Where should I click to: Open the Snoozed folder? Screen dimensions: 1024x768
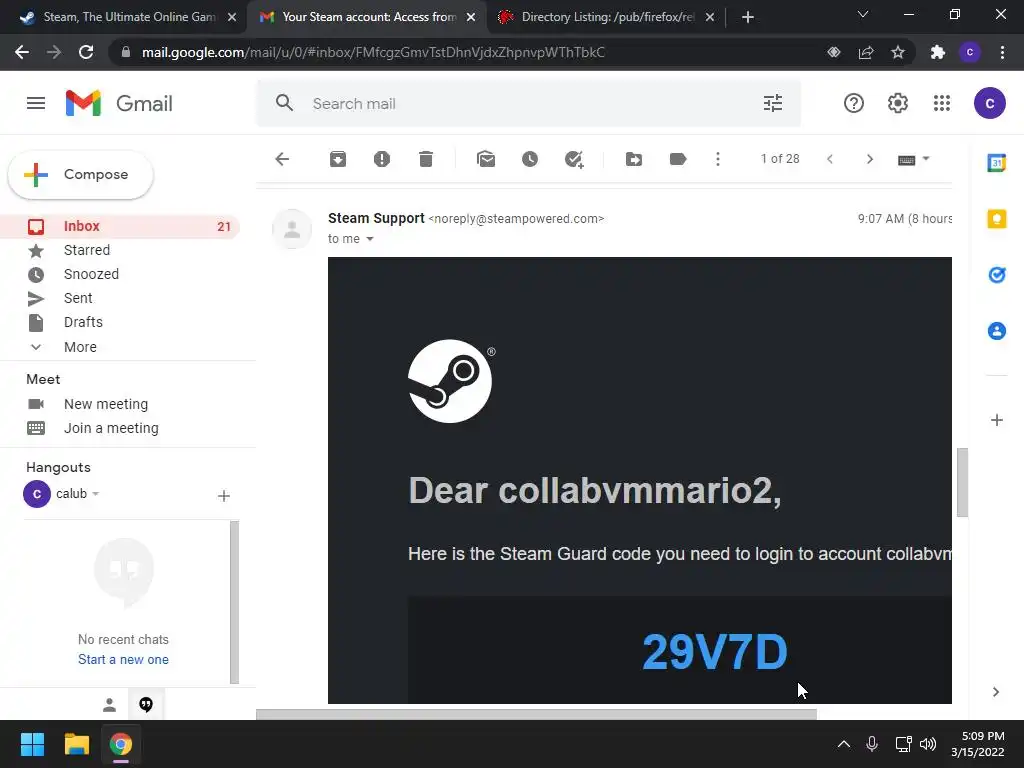click(x=91, y=274)
